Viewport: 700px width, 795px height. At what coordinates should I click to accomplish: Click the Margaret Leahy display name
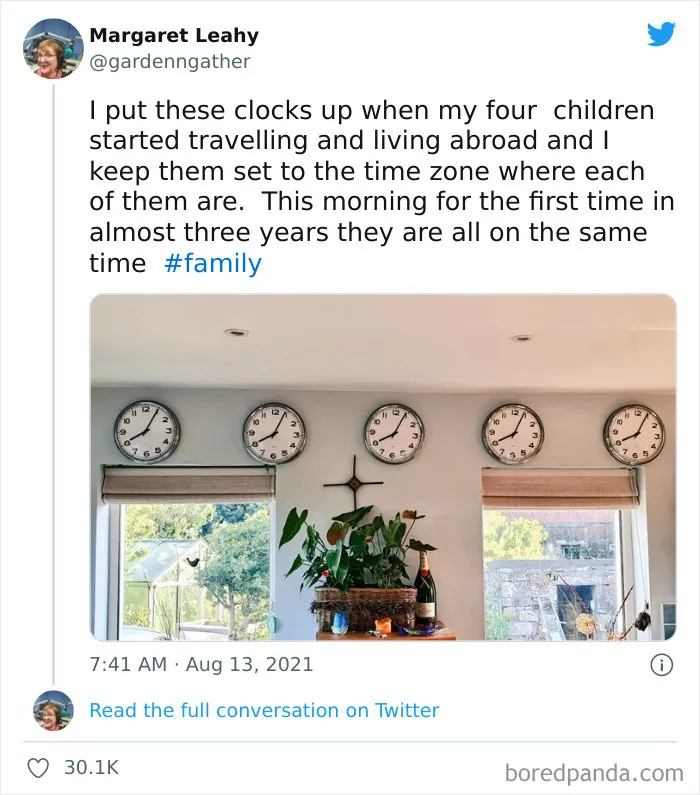coord(174,35)
